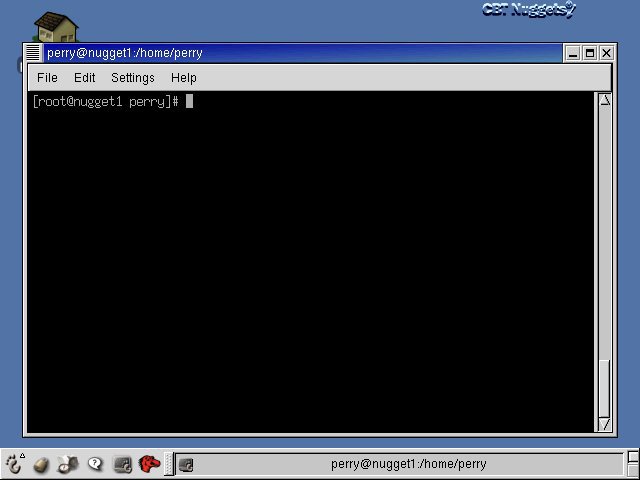Viewport: 640px width, 480px height.
Task: Maximize the terminal window
Action: click(x=589, y=53)
